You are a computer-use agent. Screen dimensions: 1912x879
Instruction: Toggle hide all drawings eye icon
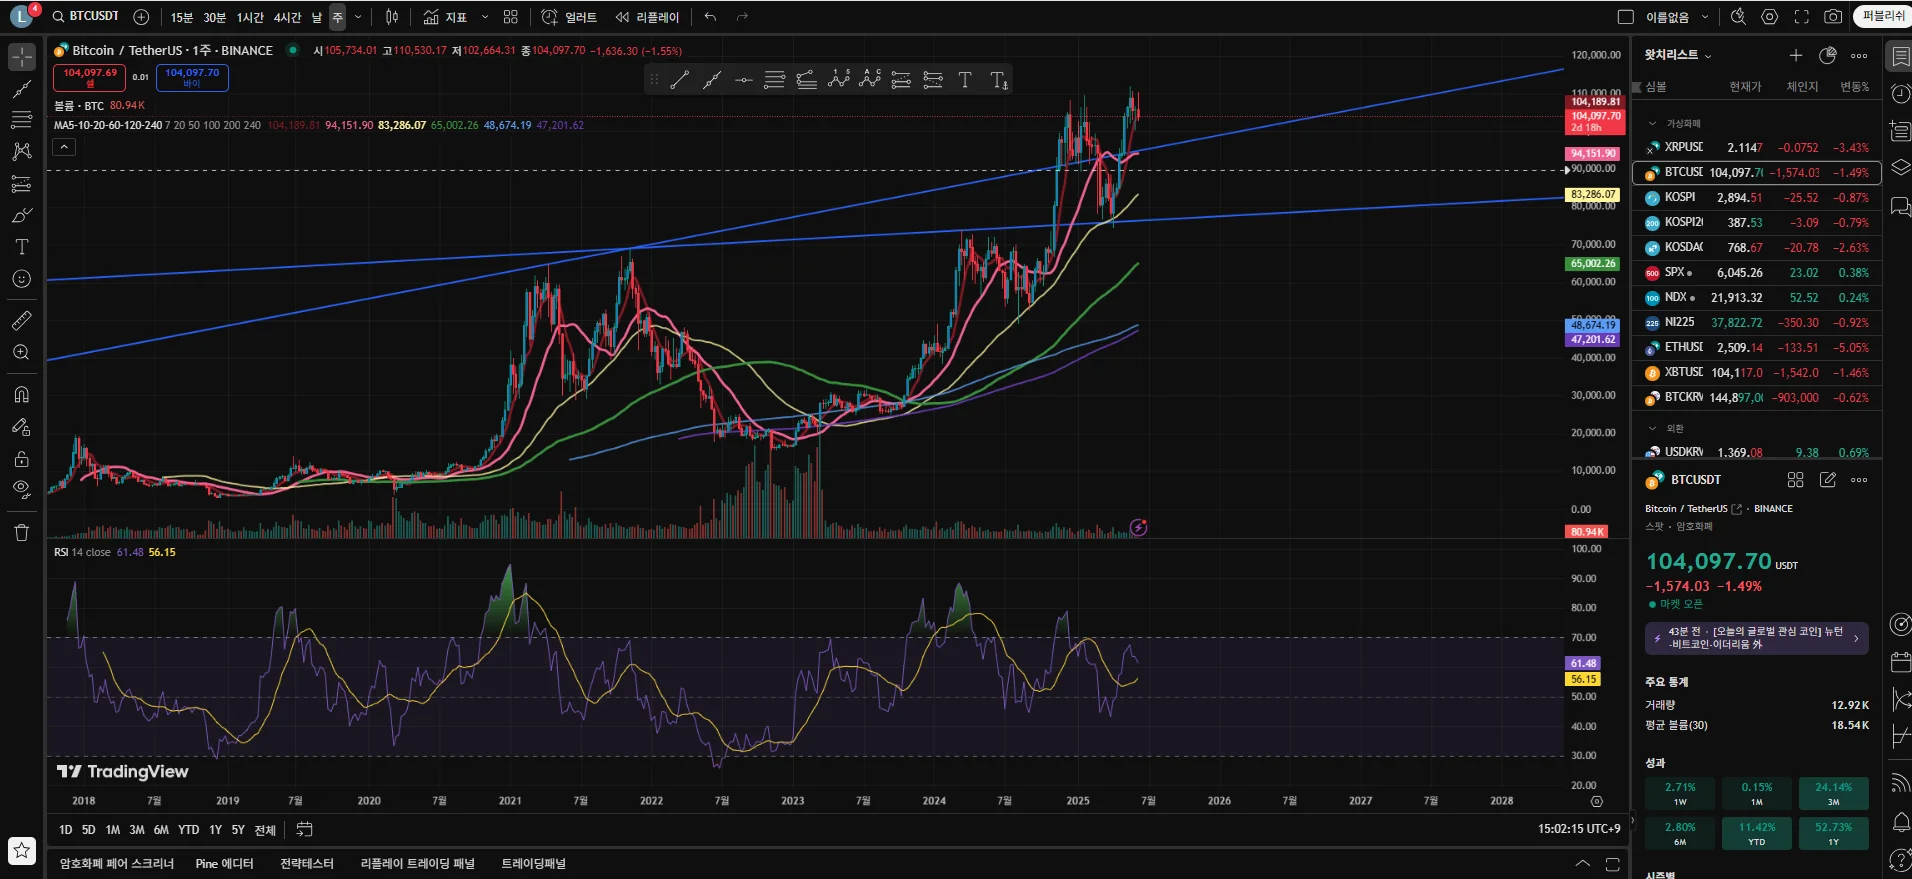click(21, 489)
